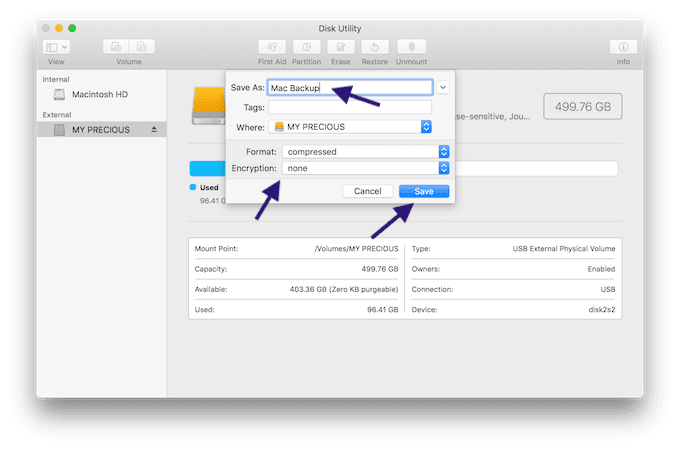Select the Erase toolbar icon
680x450 pixels.
pyautogui.click(x=341, y=47)
